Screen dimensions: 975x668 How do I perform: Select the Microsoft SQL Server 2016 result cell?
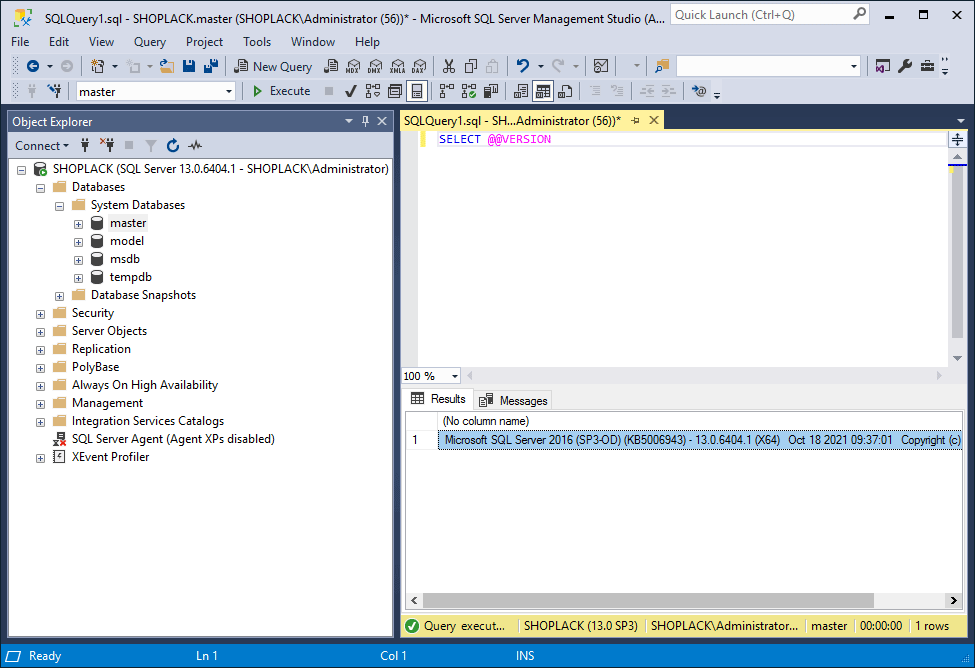click(x=700, y=440)
